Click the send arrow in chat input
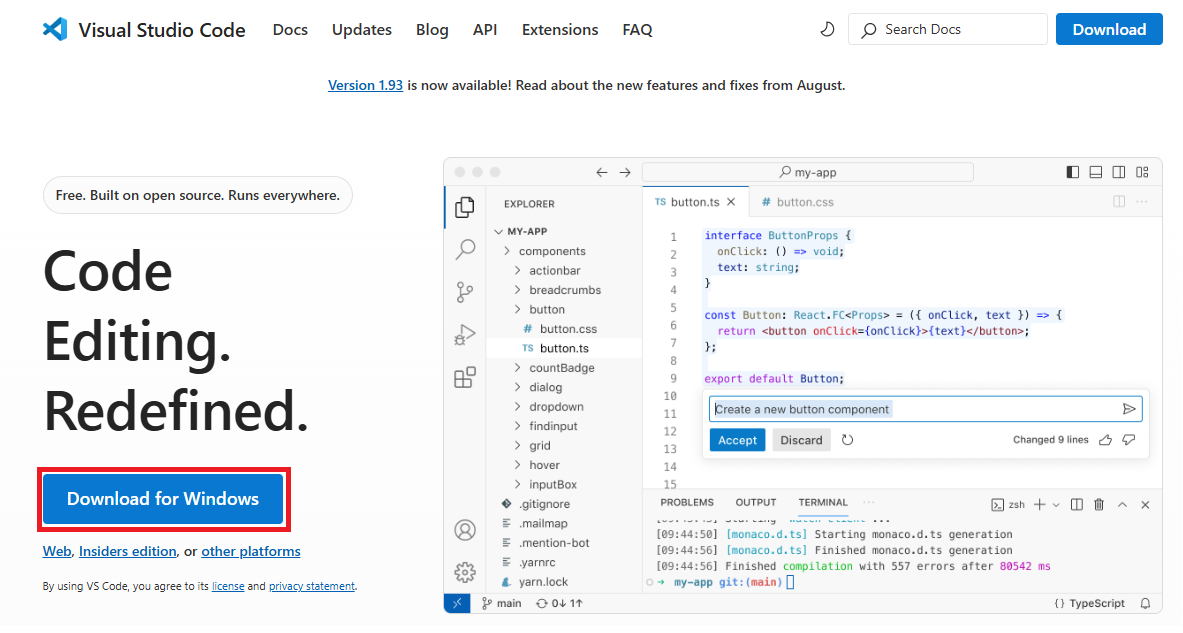Viewport: 1183px width, 633px height. 1129,409
